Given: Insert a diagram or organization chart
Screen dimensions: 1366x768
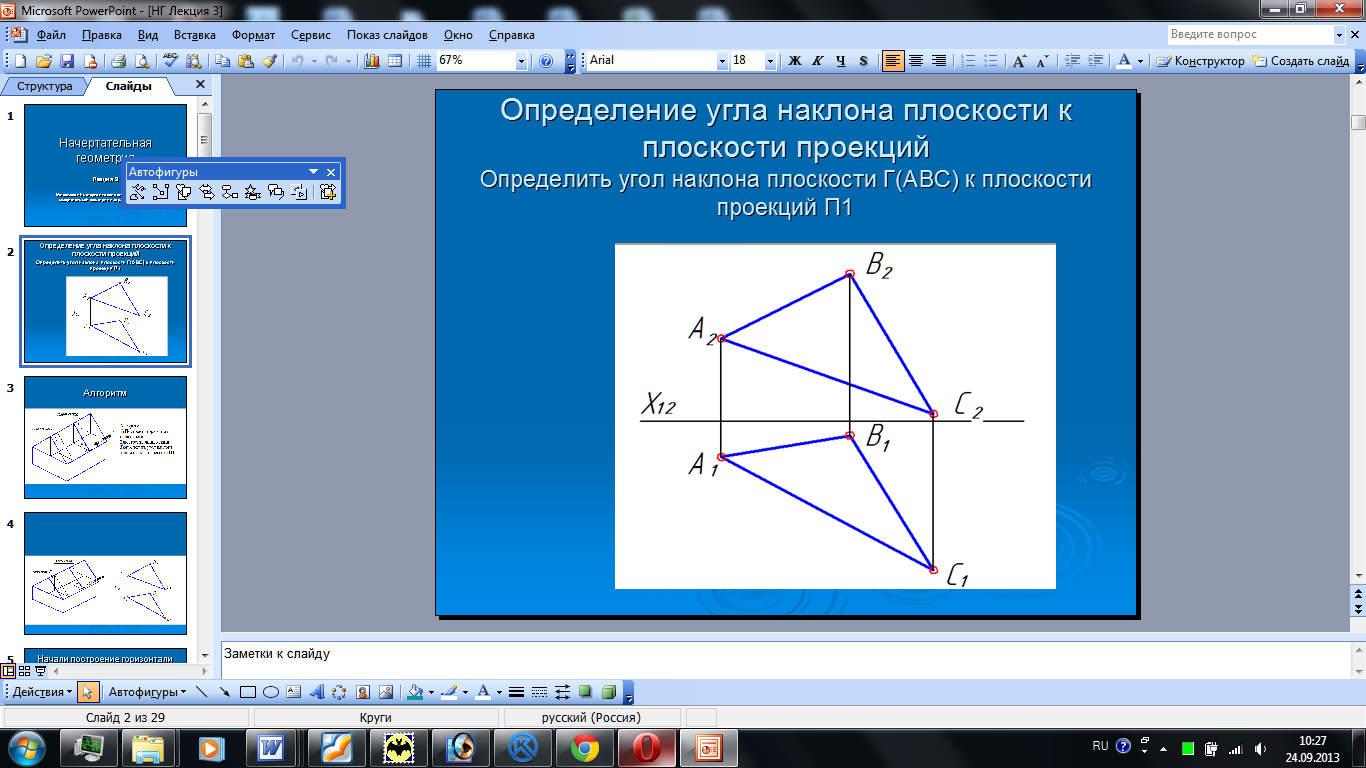Looking at the screenshot, I should (339, 692).
